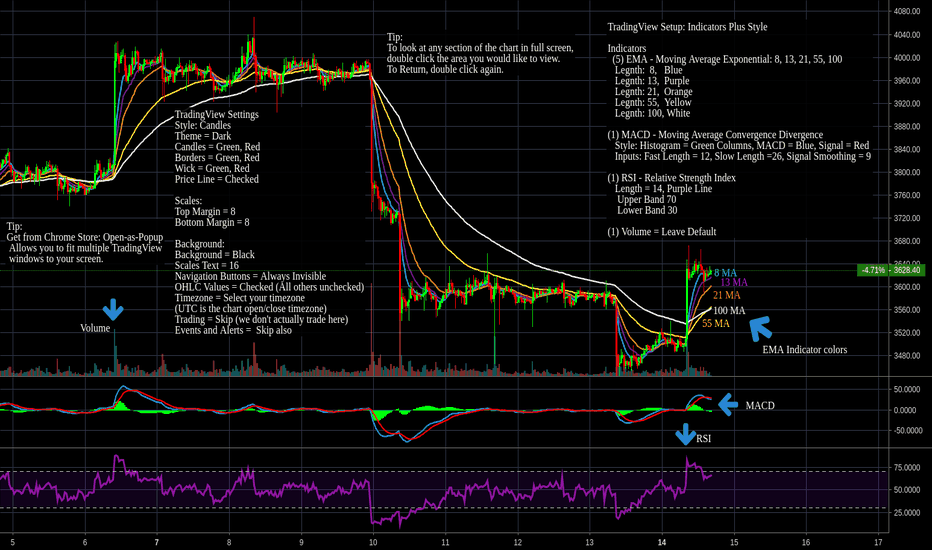Click the 'Upper Band 70' text line
The height and width of the screenshot is (550, 932).
click(647, 200)
